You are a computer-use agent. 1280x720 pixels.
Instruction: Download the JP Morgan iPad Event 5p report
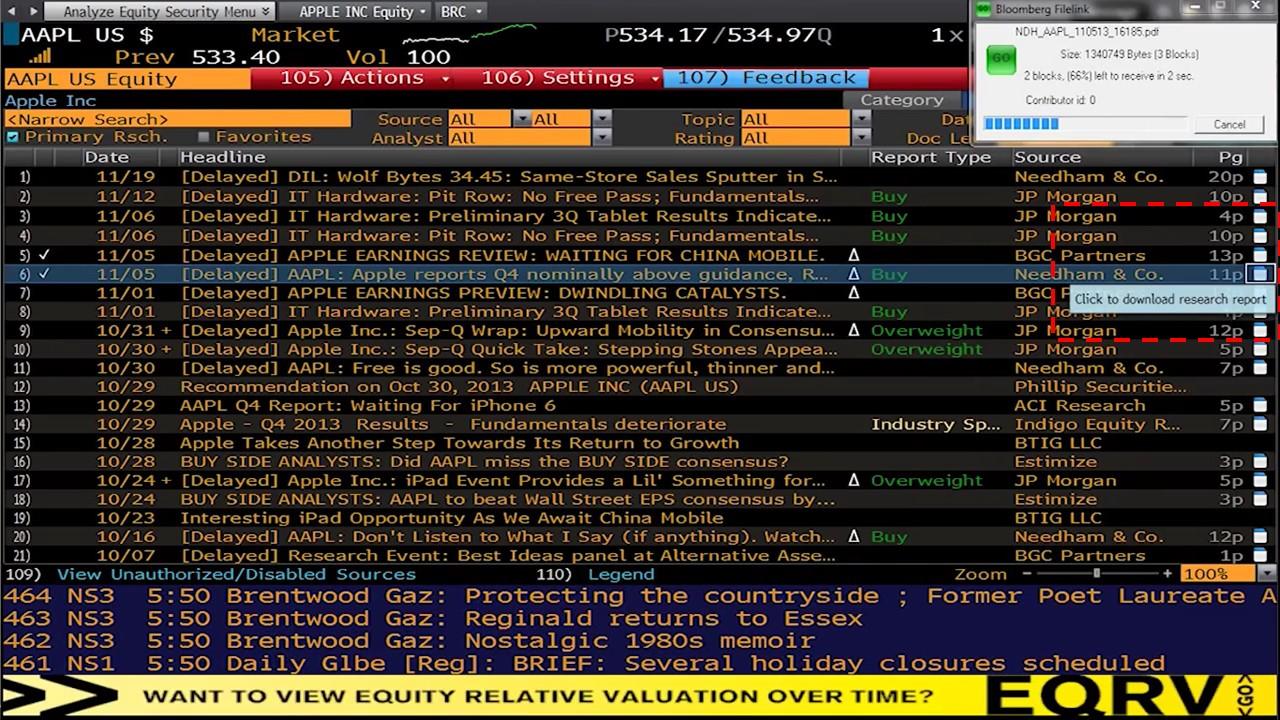(x=1260, y=480)
